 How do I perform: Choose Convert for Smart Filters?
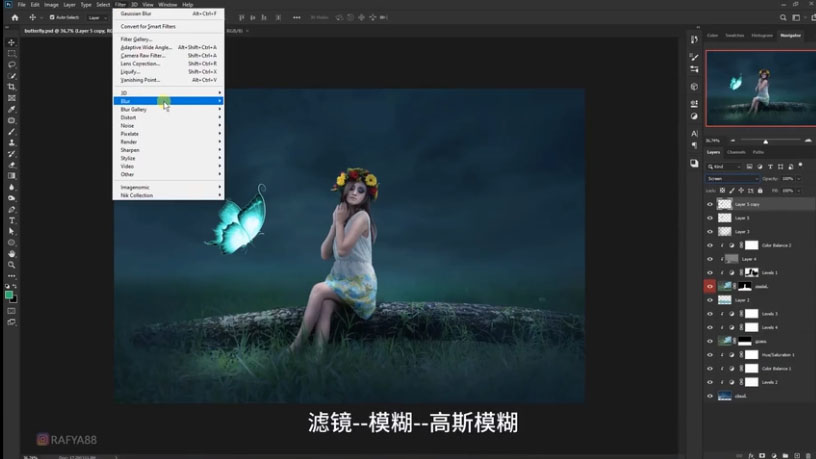169,27
